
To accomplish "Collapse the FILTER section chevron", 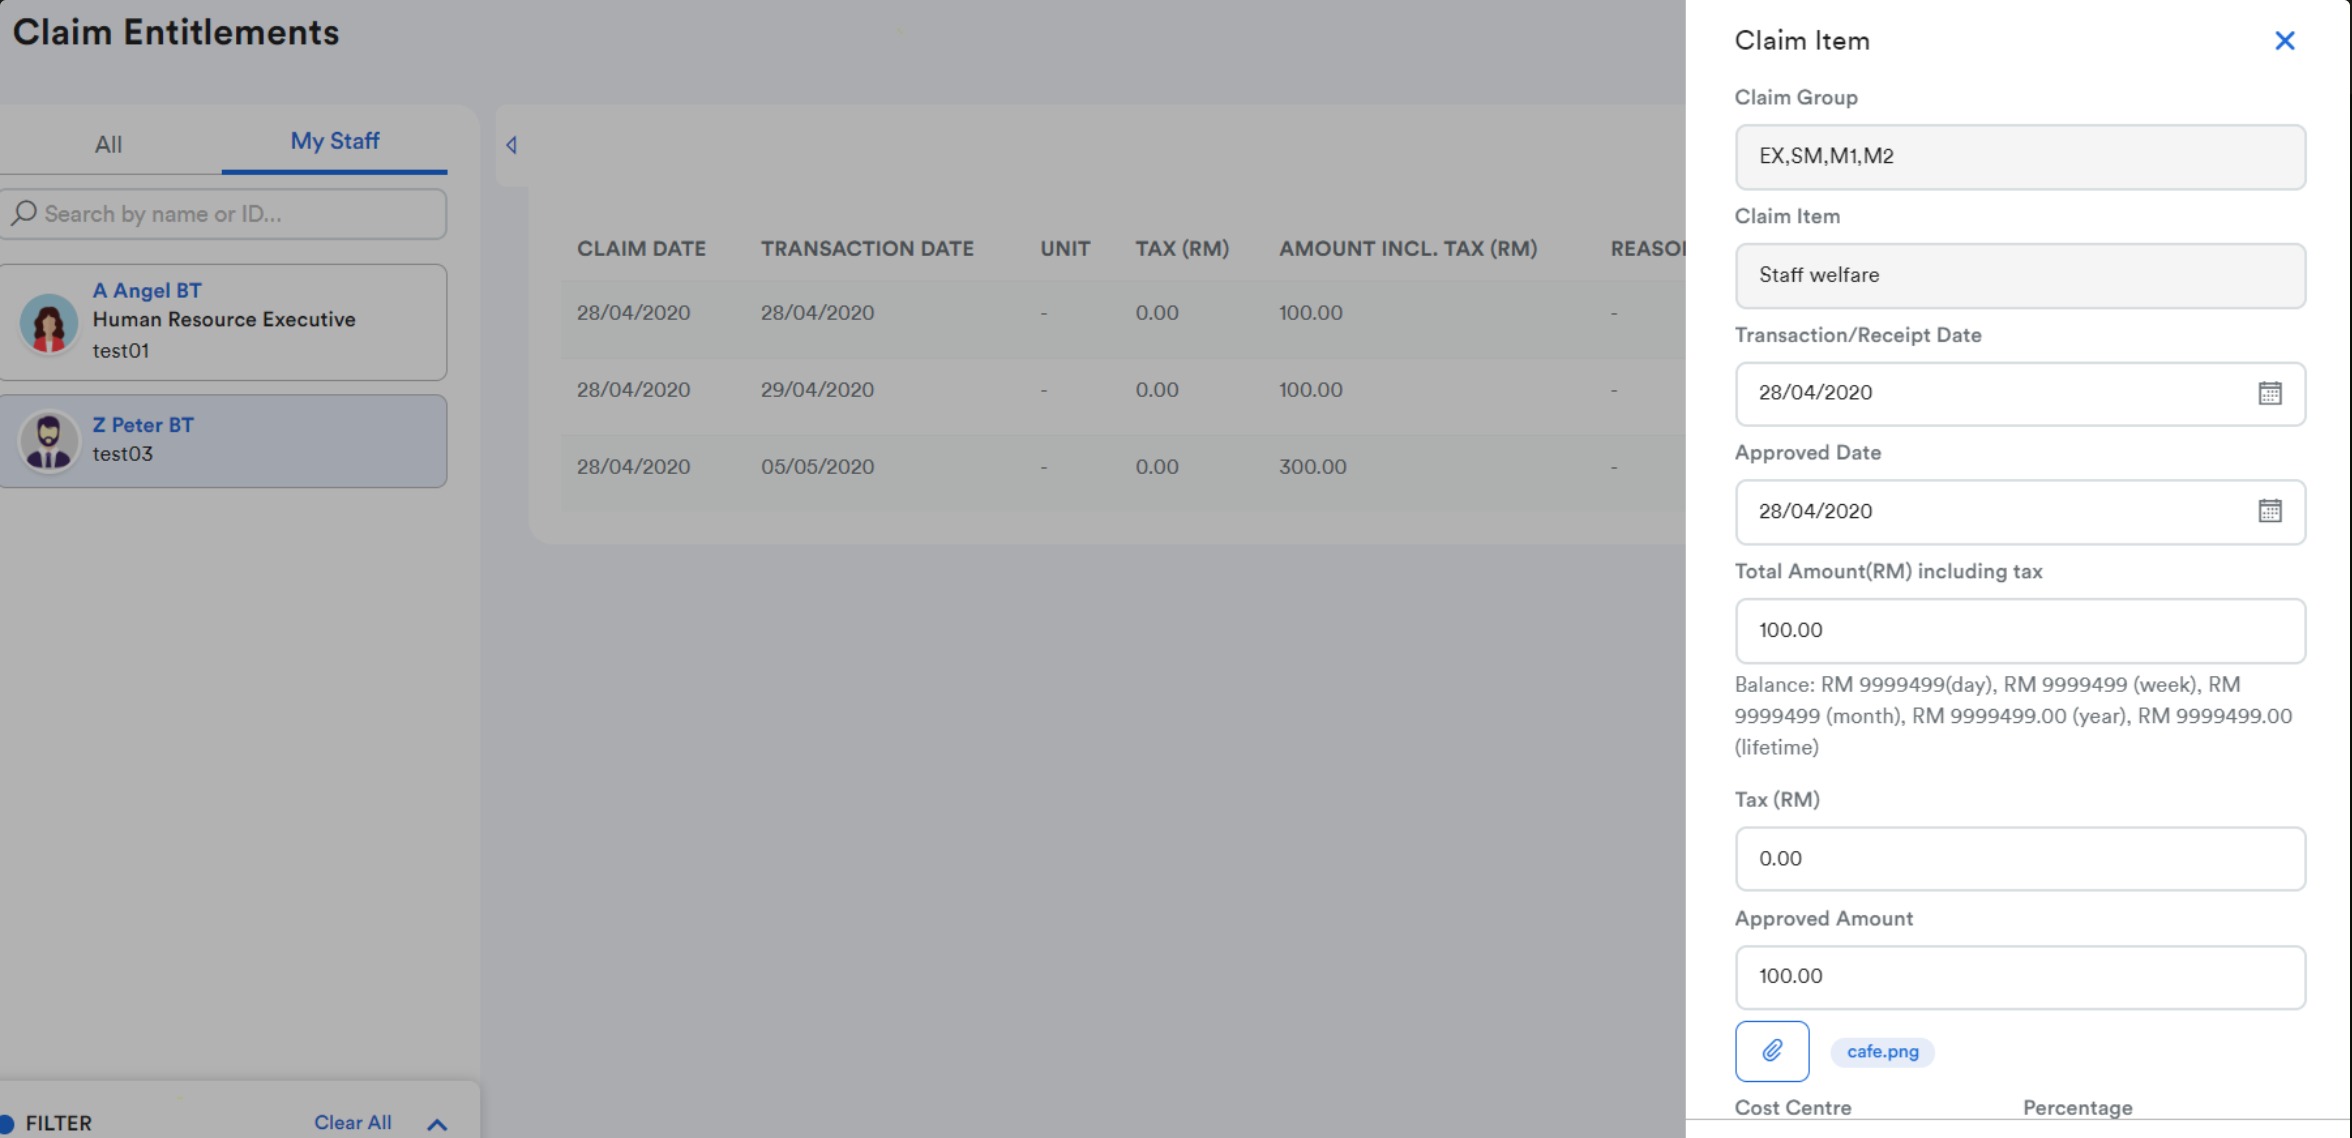I will coord(437,1124).
